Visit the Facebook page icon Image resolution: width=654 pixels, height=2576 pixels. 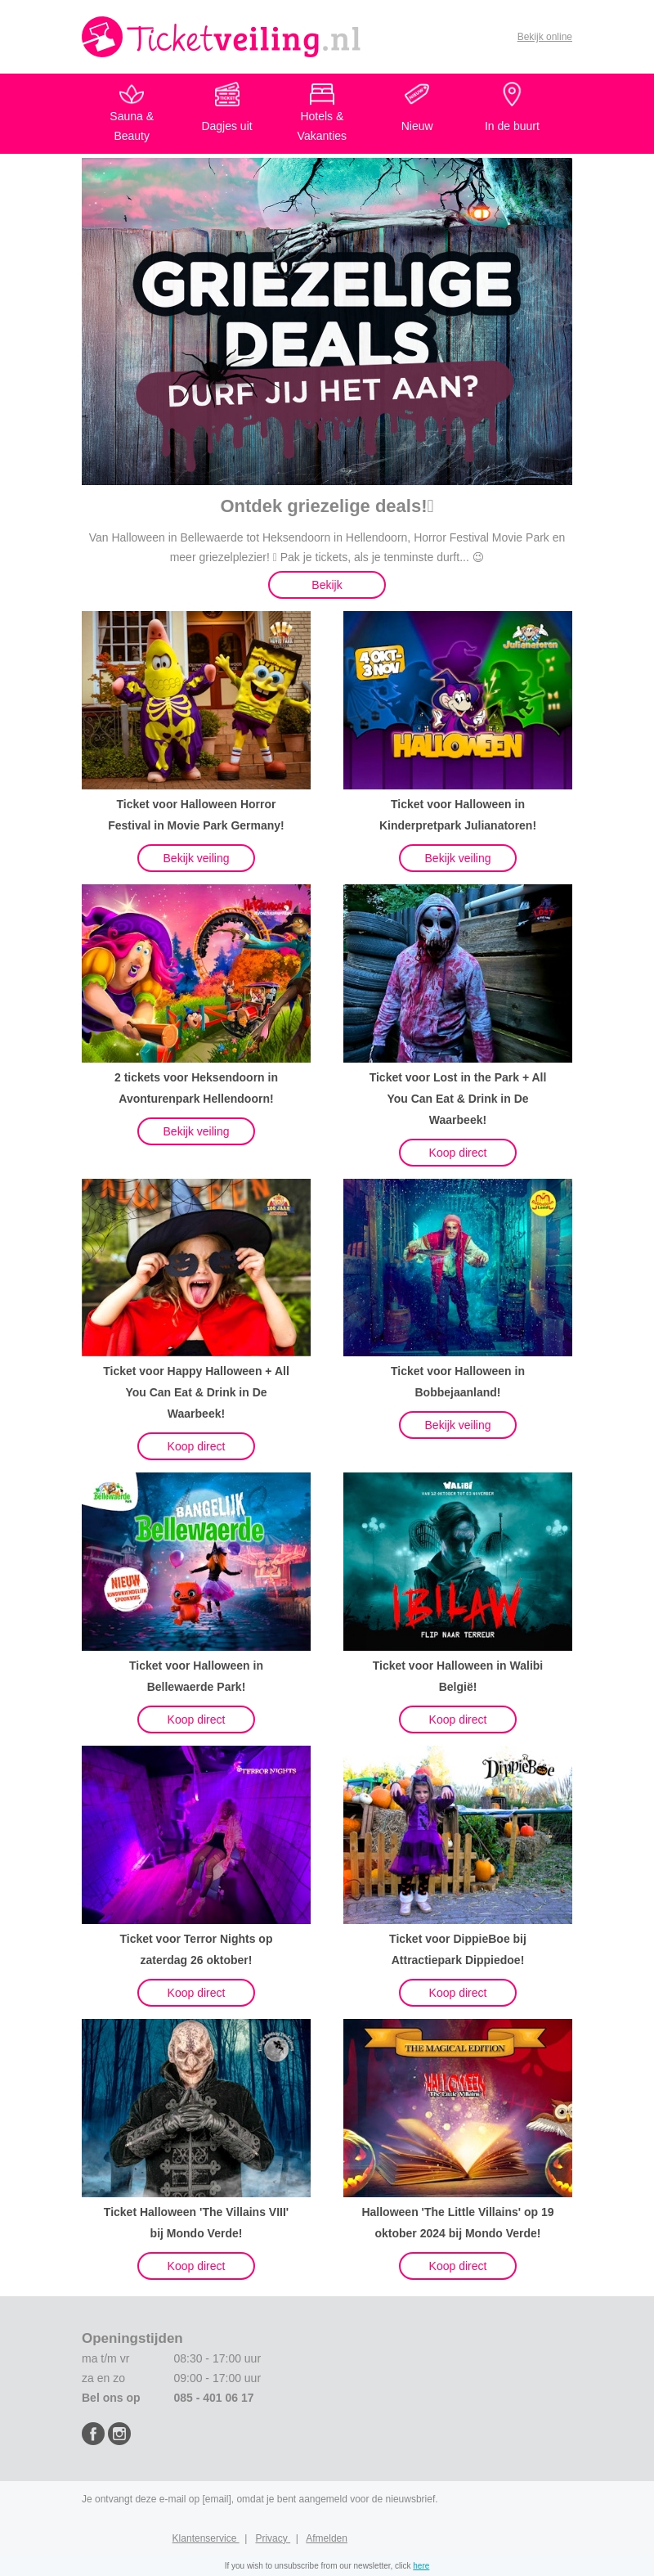pos(93,2433)
